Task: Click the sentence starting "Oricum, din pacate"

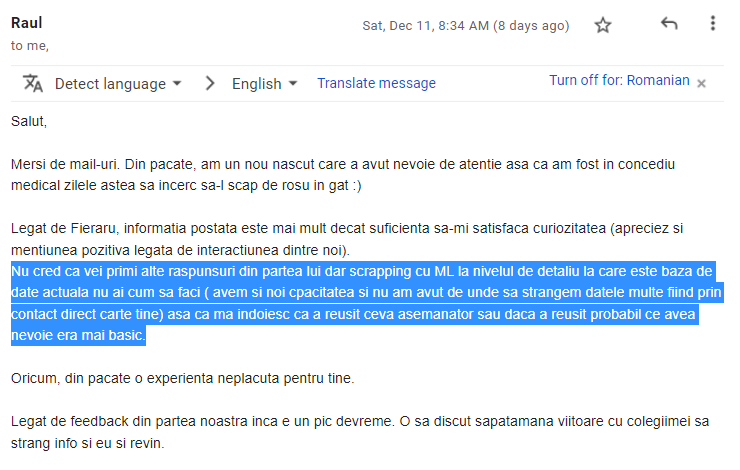Action: (x=182, y=378)
